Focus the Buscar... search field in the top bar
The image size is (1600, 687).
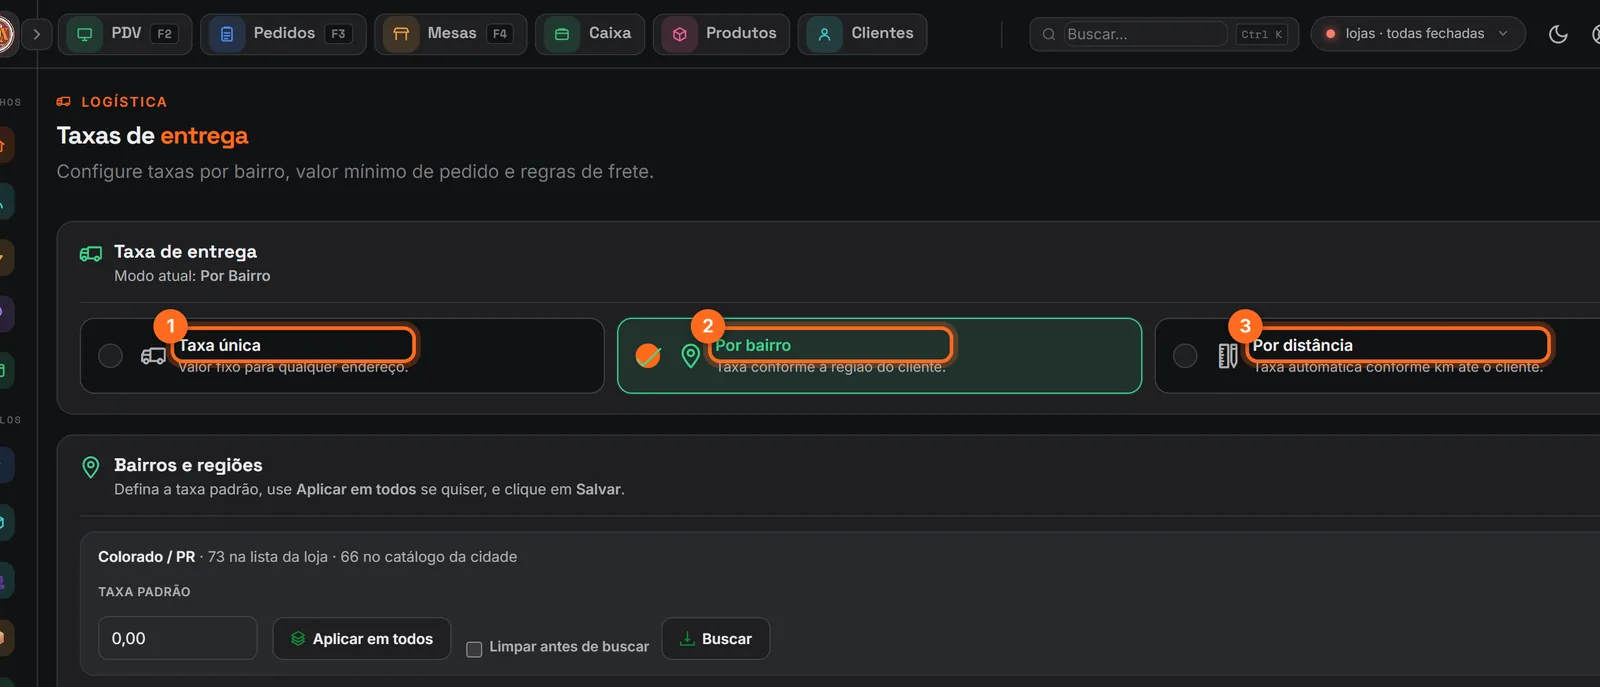(1146, 34)
